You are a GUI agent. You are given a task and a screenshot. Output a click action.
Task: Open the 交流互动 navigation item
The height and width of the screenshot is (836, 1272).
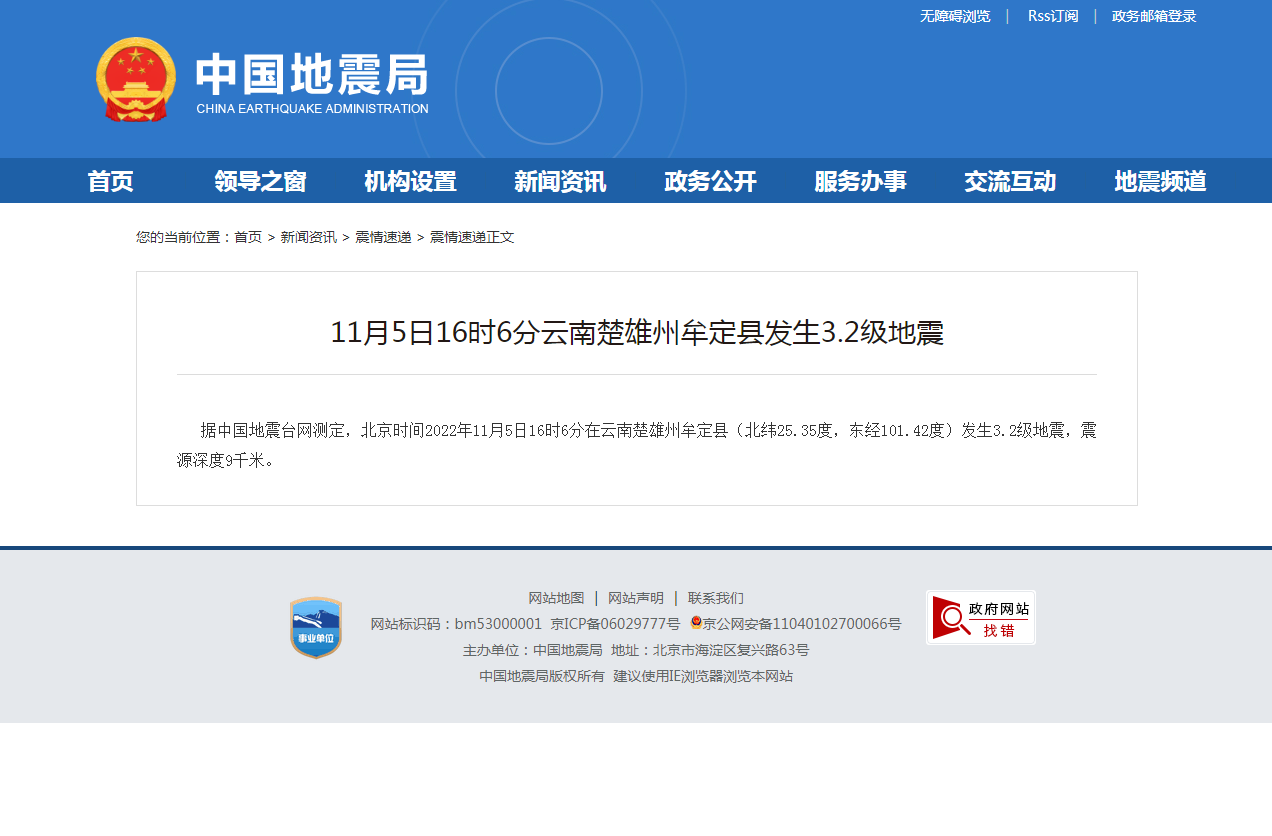click(1010, 181)
